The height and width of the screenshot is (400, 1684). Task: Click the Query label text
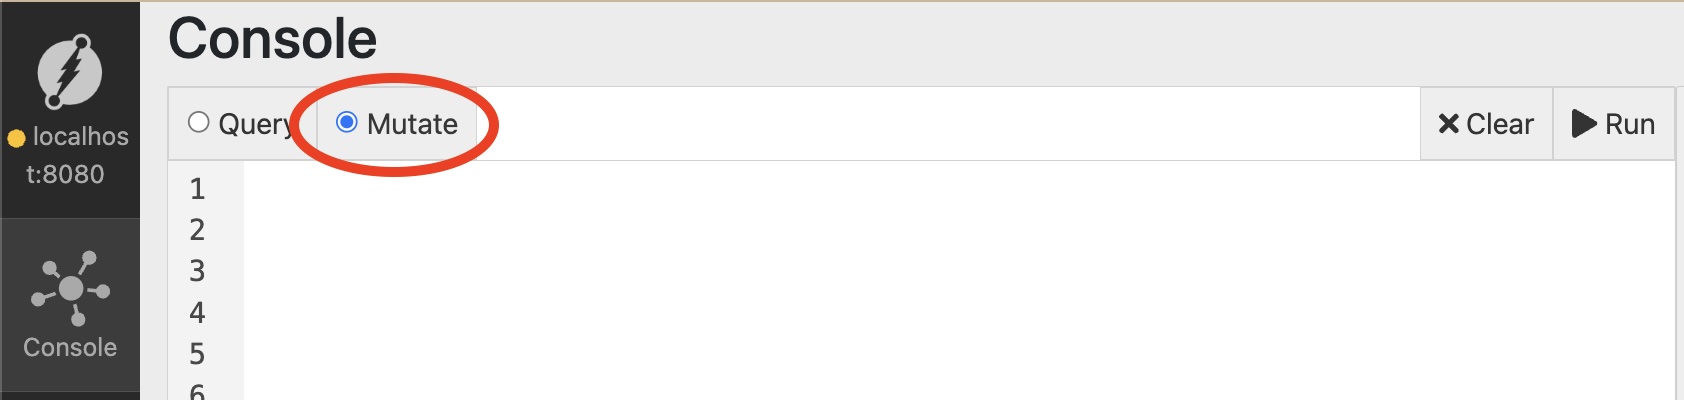click(256, 125)
